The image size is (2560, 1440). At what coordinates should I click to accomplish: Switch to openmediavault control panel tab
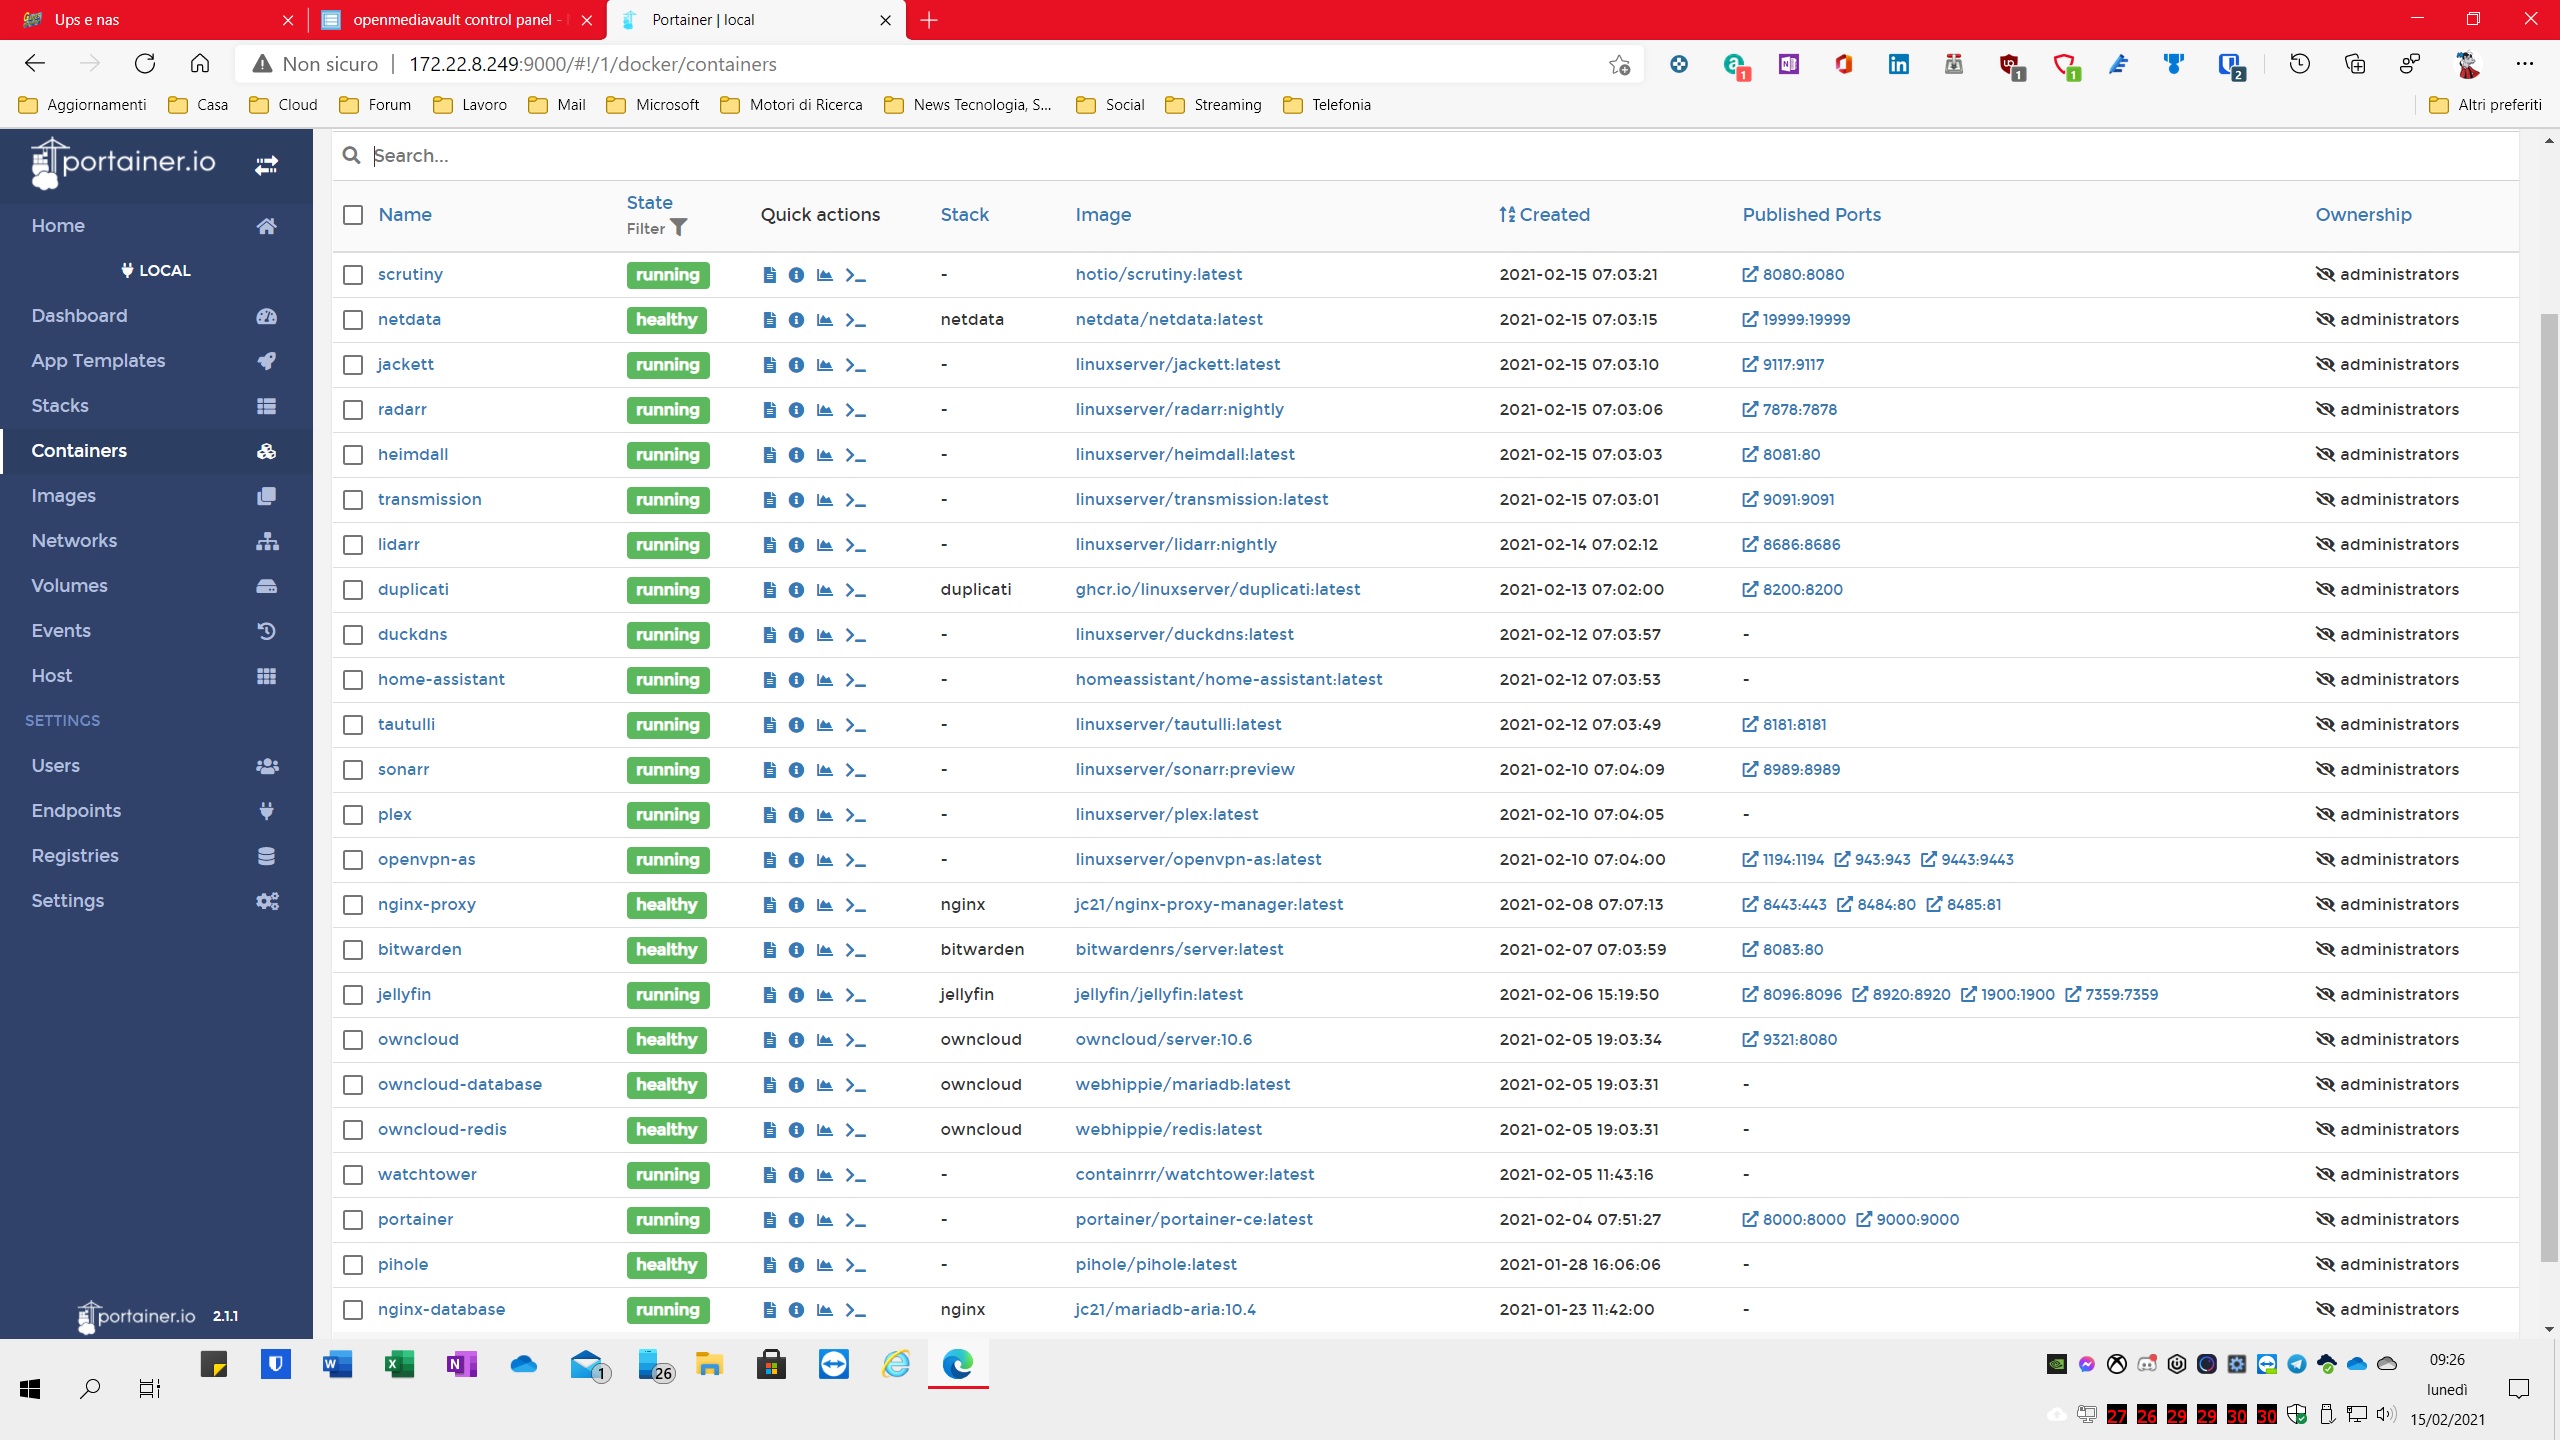(x=452, y=20)
